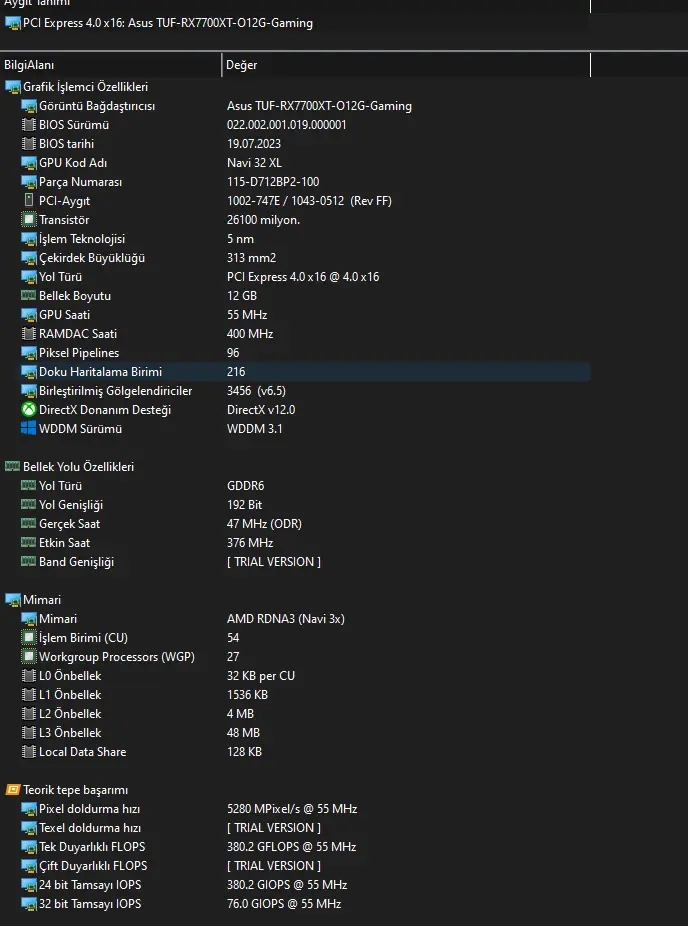
Task: Click the icon next to BIOS tarihi
Action: pyautogui.click(x=28, y=144)
